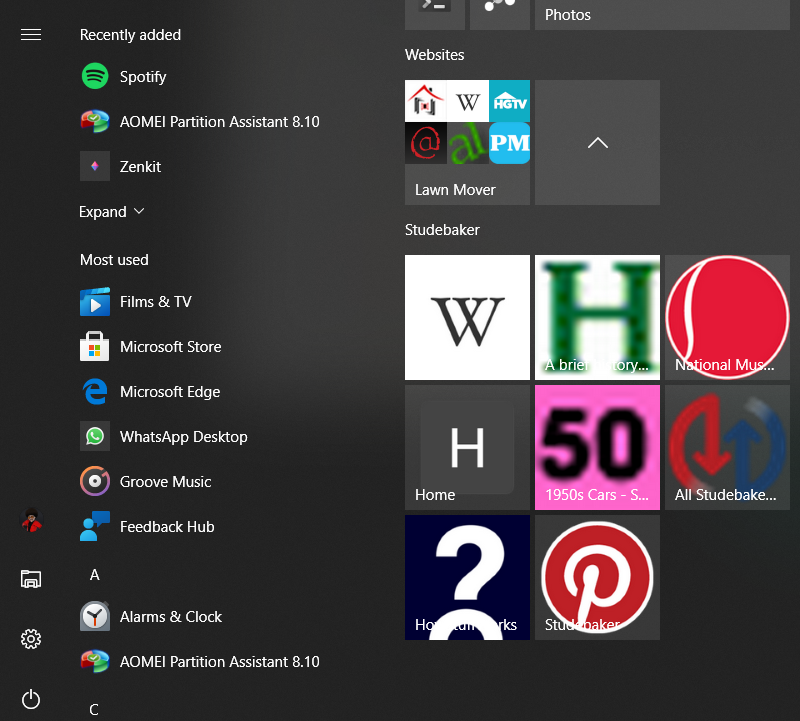Click the Studebaker group heading
The height and width of the screenshot is (721, 800).
(442, 230)
